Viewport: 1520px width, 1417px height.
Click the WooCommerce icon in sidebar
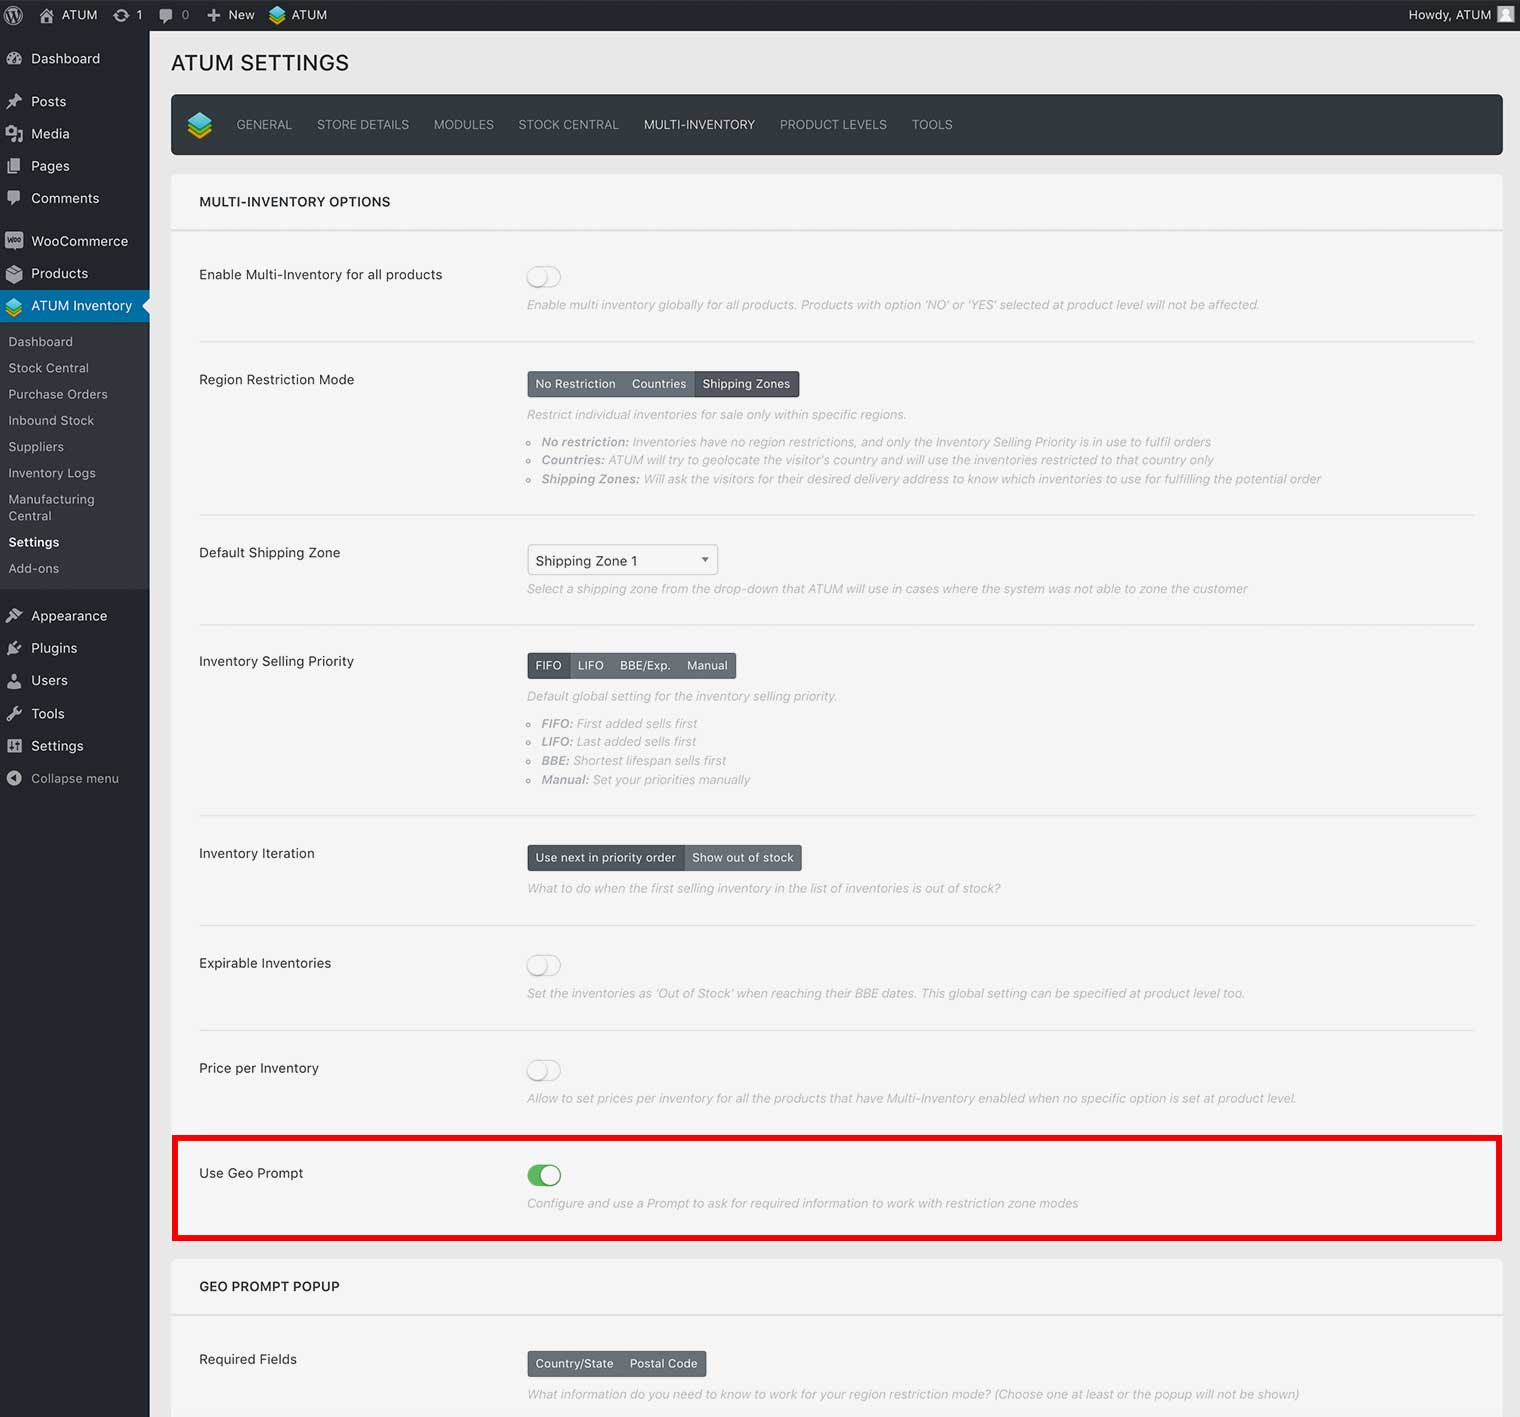pyautogui.click(x=14, y=241)
